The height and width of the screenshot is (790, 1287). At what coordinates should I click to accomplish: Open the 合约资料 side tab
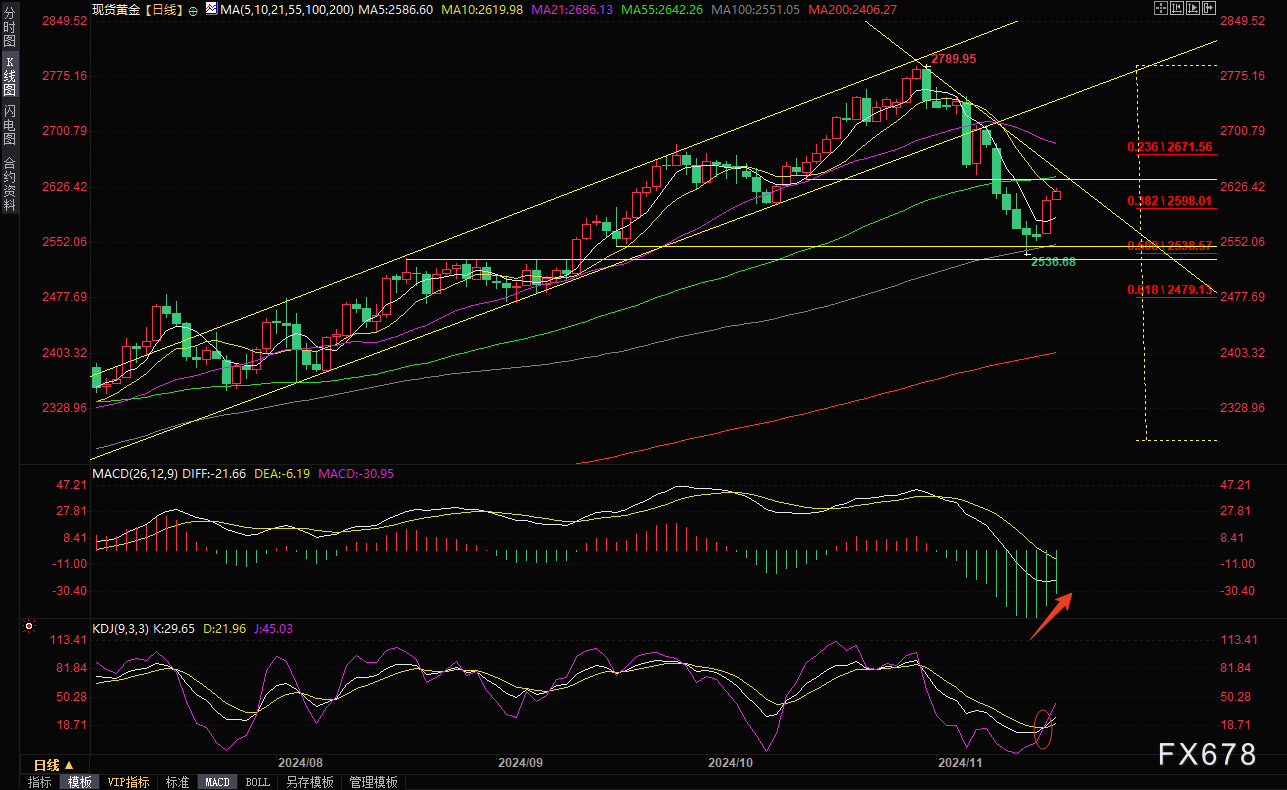click(9, 183)
